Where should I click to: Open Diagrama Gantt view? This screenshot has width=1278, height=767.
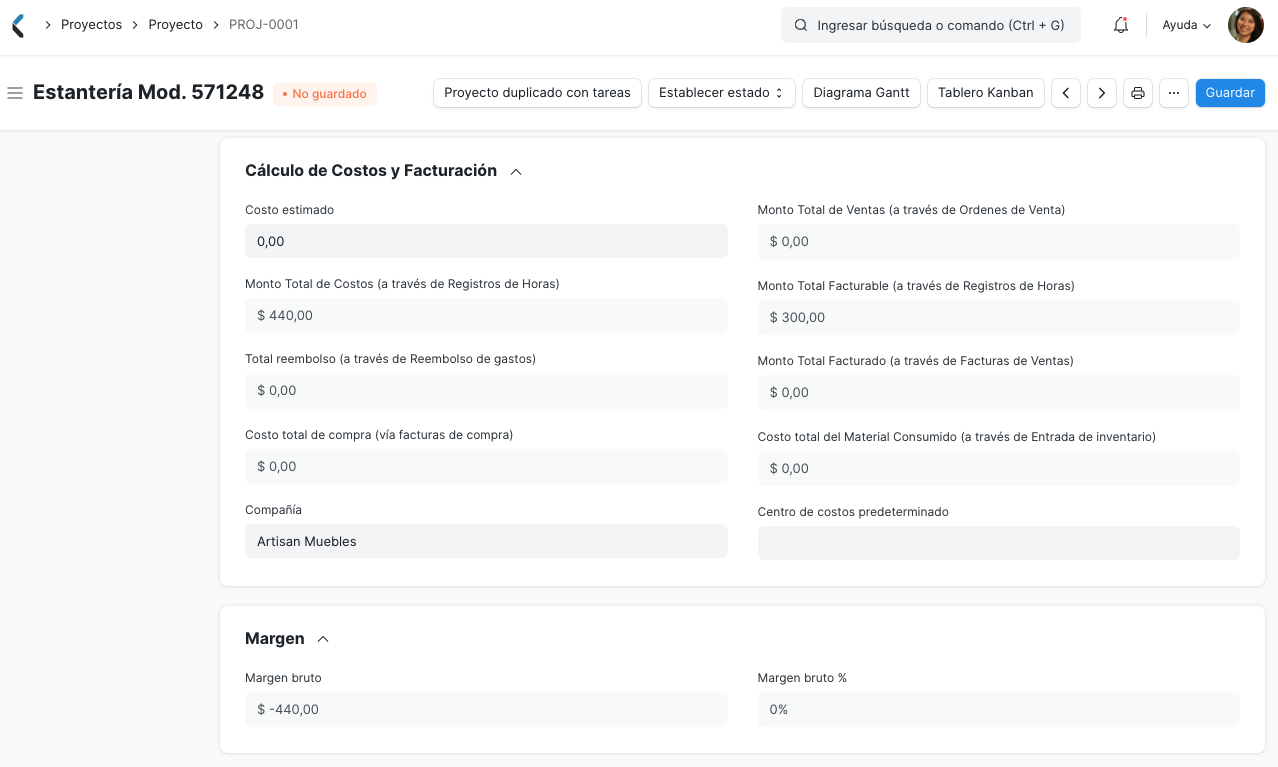(861, 93)
